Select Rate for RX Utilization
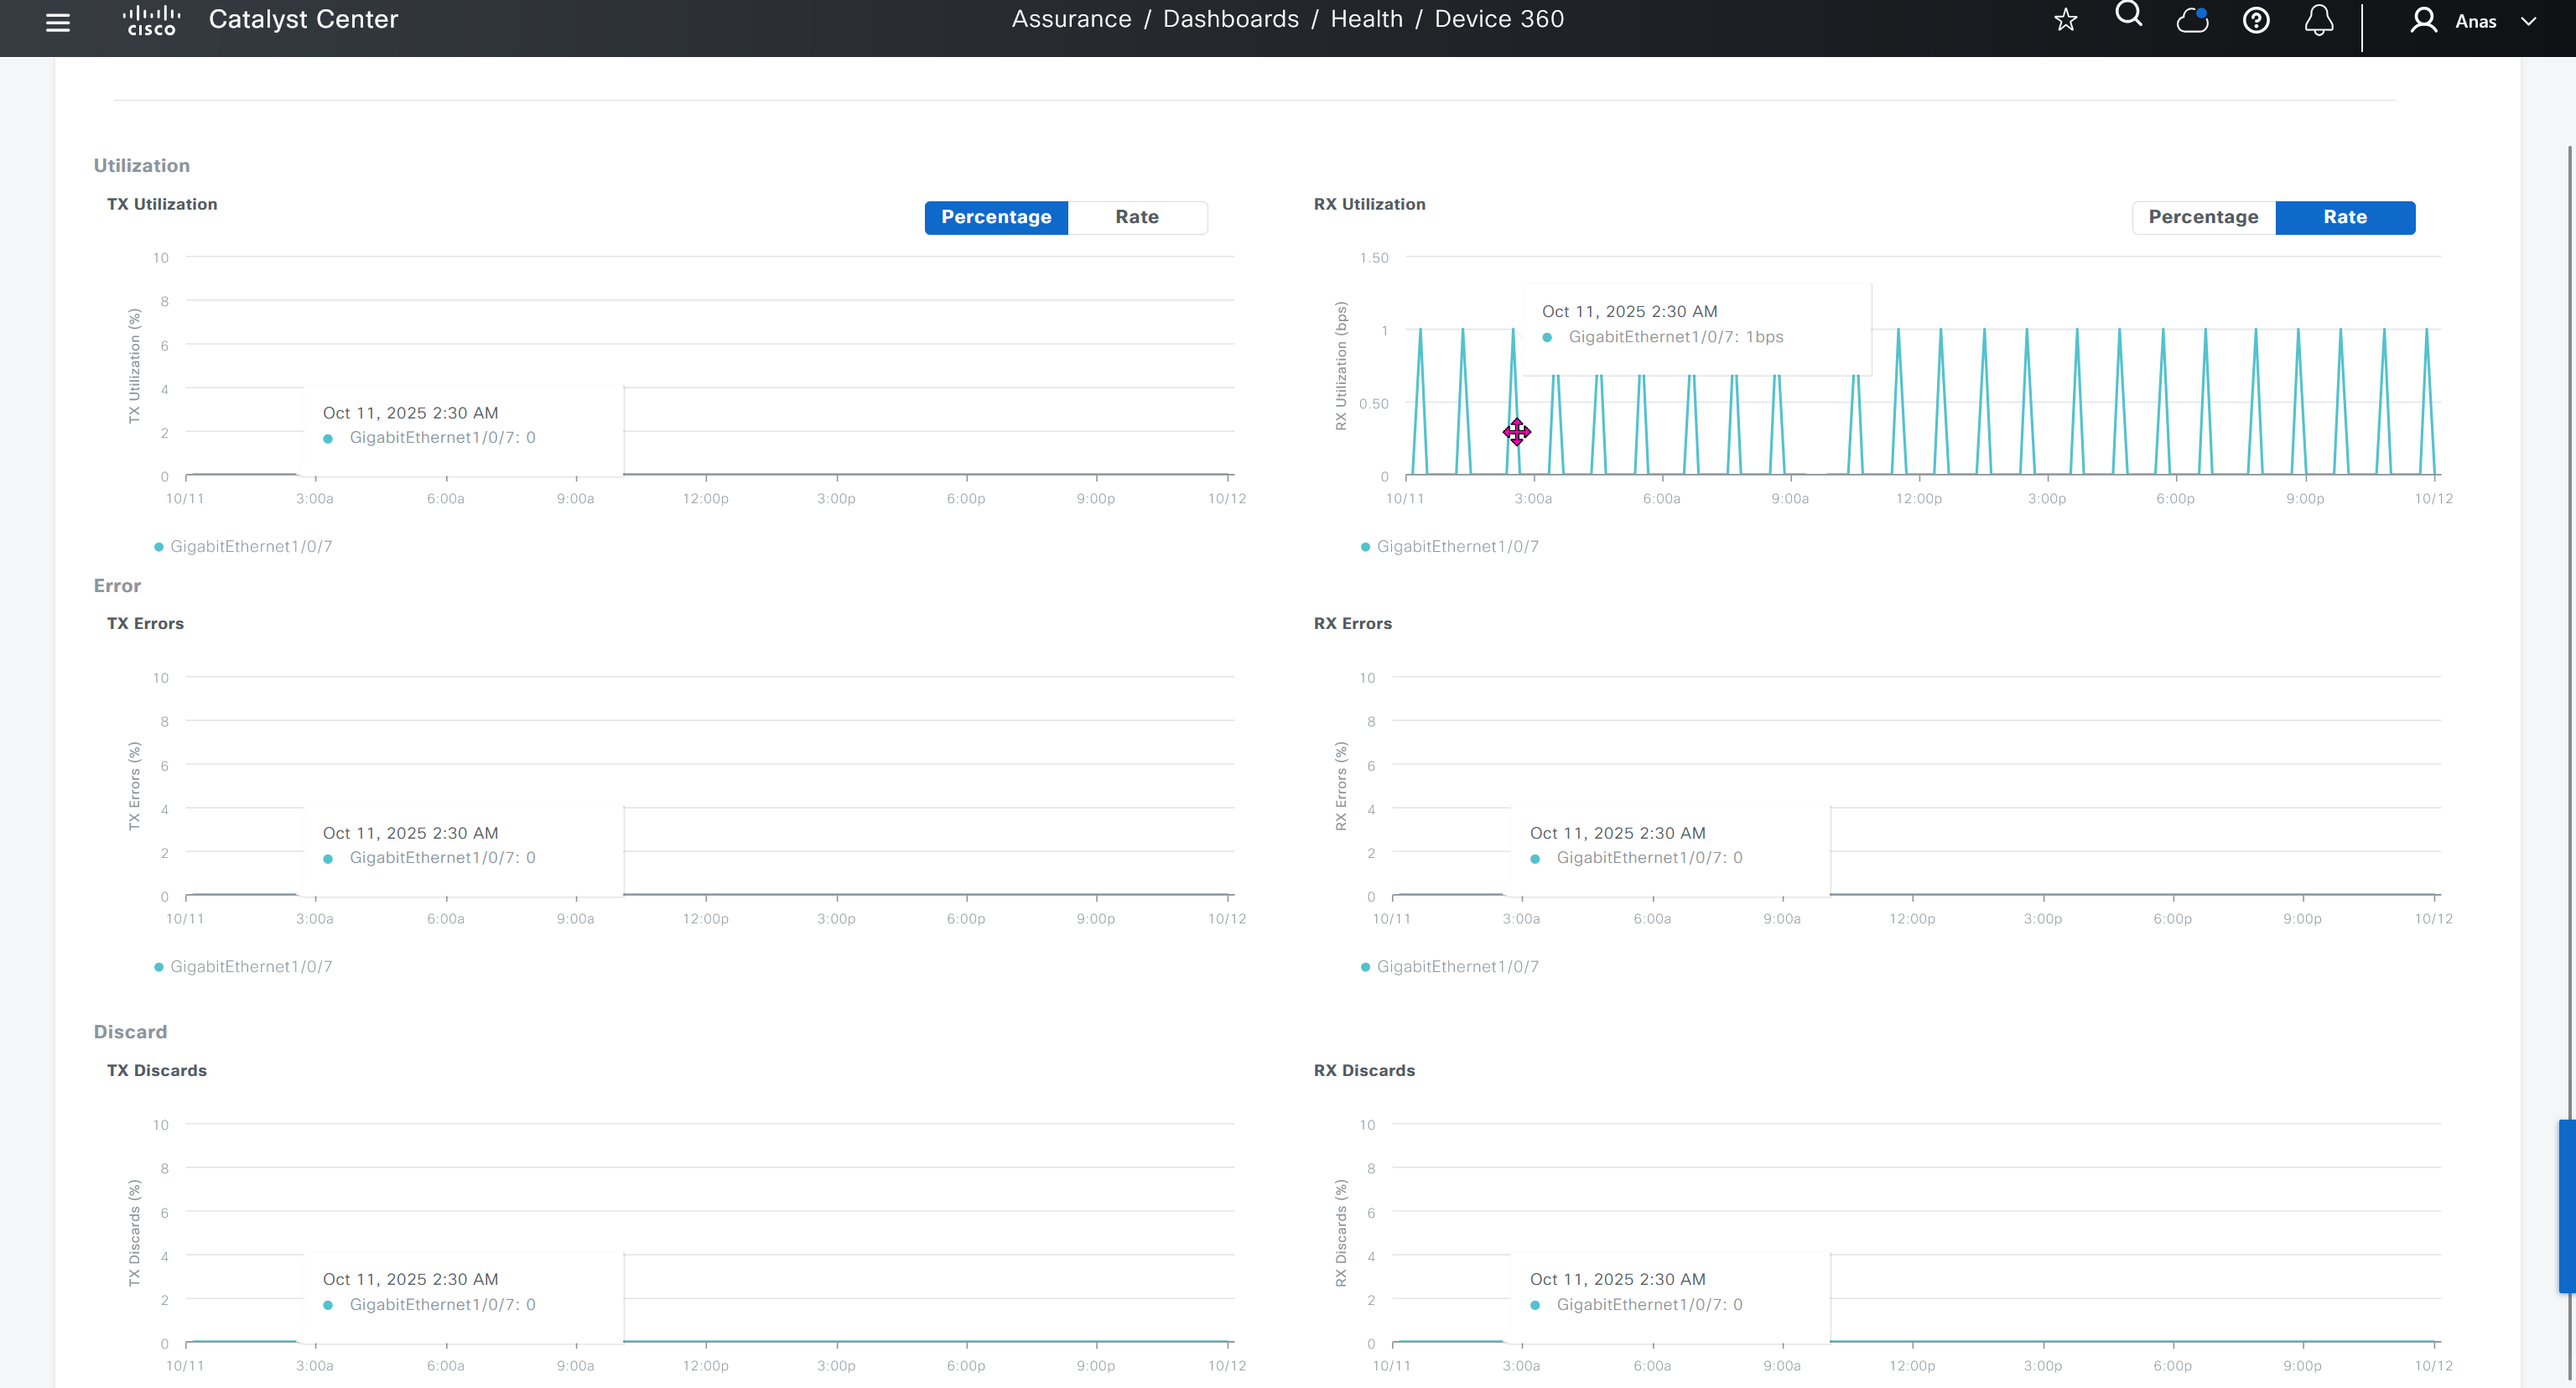Image resolution: width=2576 pixels, height=1388 pixels. click(2345, 217)
